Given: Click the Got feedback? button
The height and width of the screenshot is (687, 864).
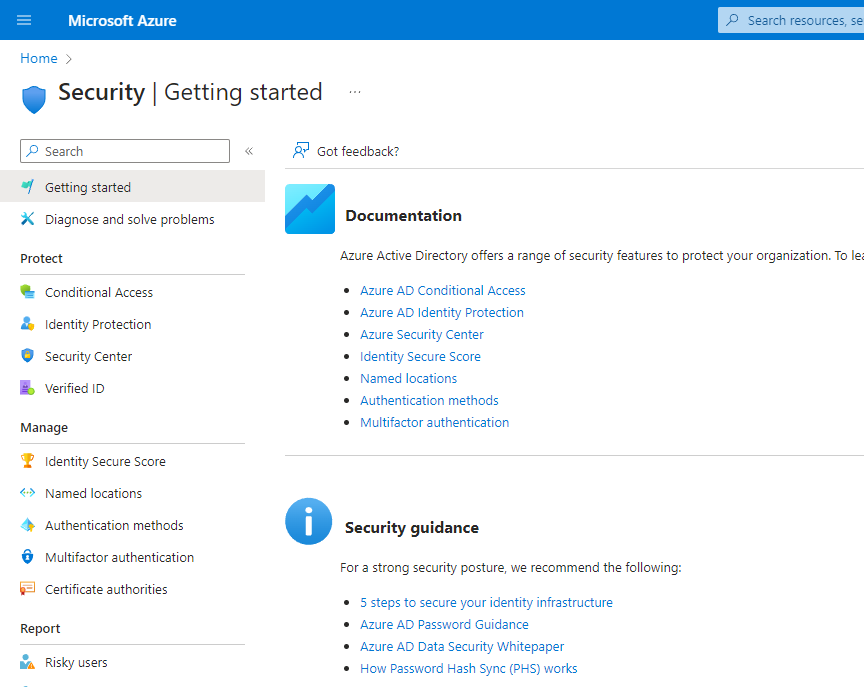Looking at the screenshot, I should [x=346, y=151].
